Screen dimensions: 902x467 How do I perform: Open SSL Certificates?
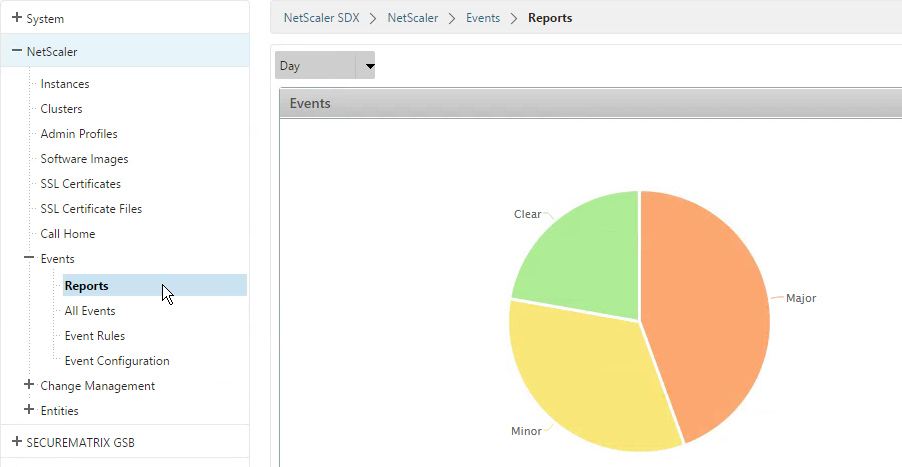81,184
